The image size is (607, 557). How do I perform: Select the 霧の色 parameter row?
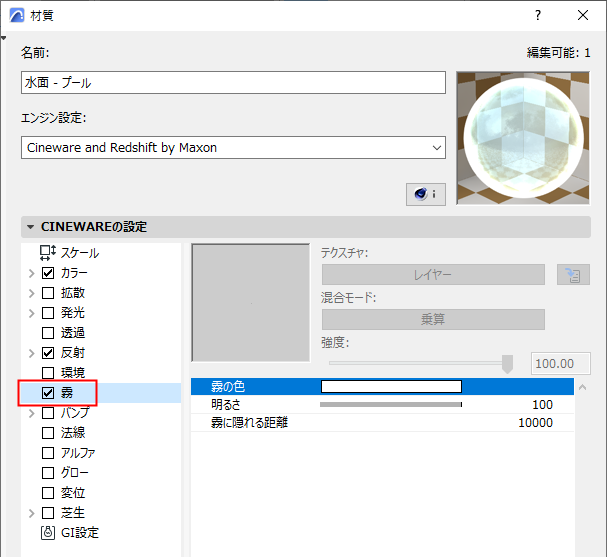pos(382,386)
